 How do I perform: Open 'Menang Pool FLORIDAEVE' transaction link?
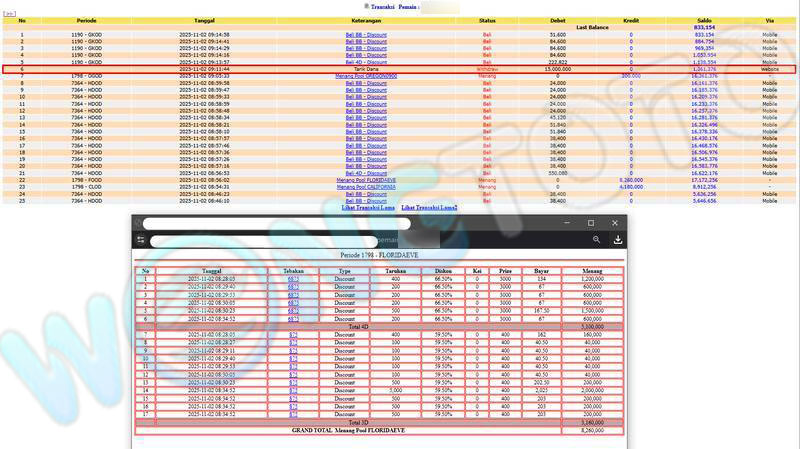(366, 180)
